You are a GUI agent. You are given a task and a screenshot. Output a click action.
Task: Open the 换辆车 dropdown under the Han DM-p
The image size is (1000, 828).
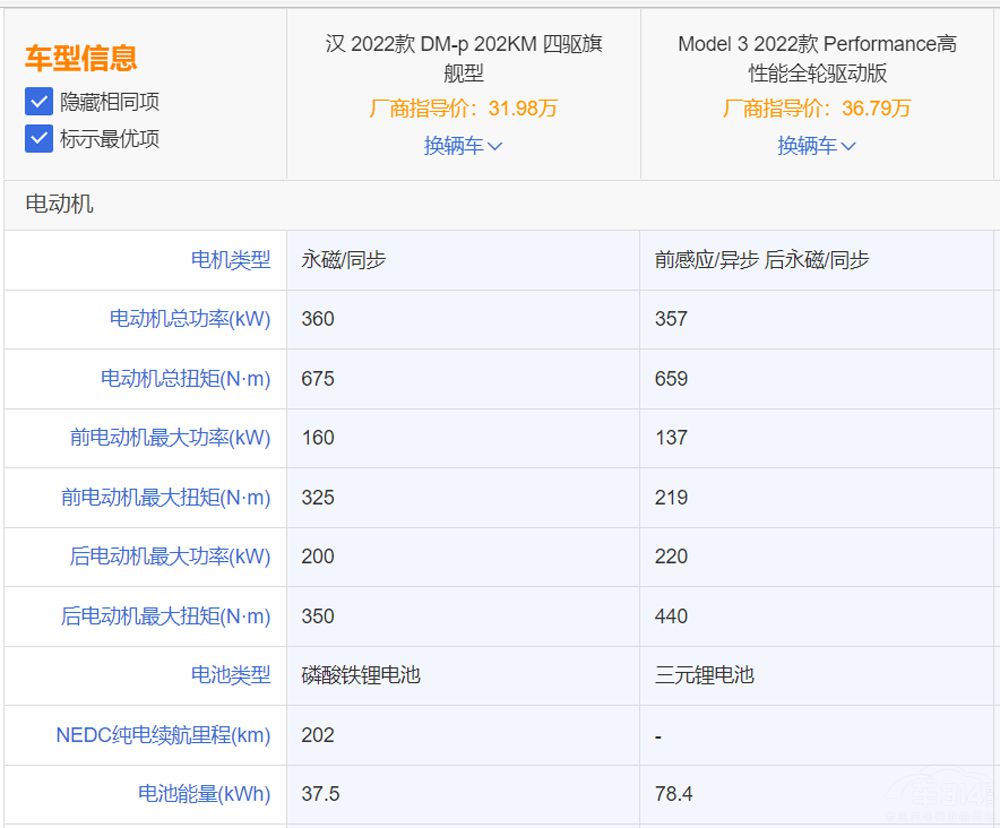[463, 146]
